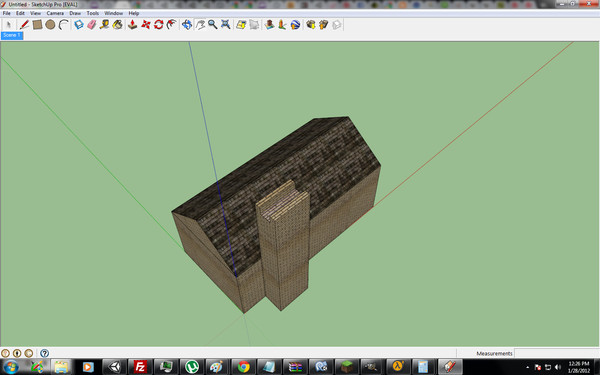Click the first round status bar icon
Image resolution: width=600 pixels, height=375 pixels.
[5, 353]
